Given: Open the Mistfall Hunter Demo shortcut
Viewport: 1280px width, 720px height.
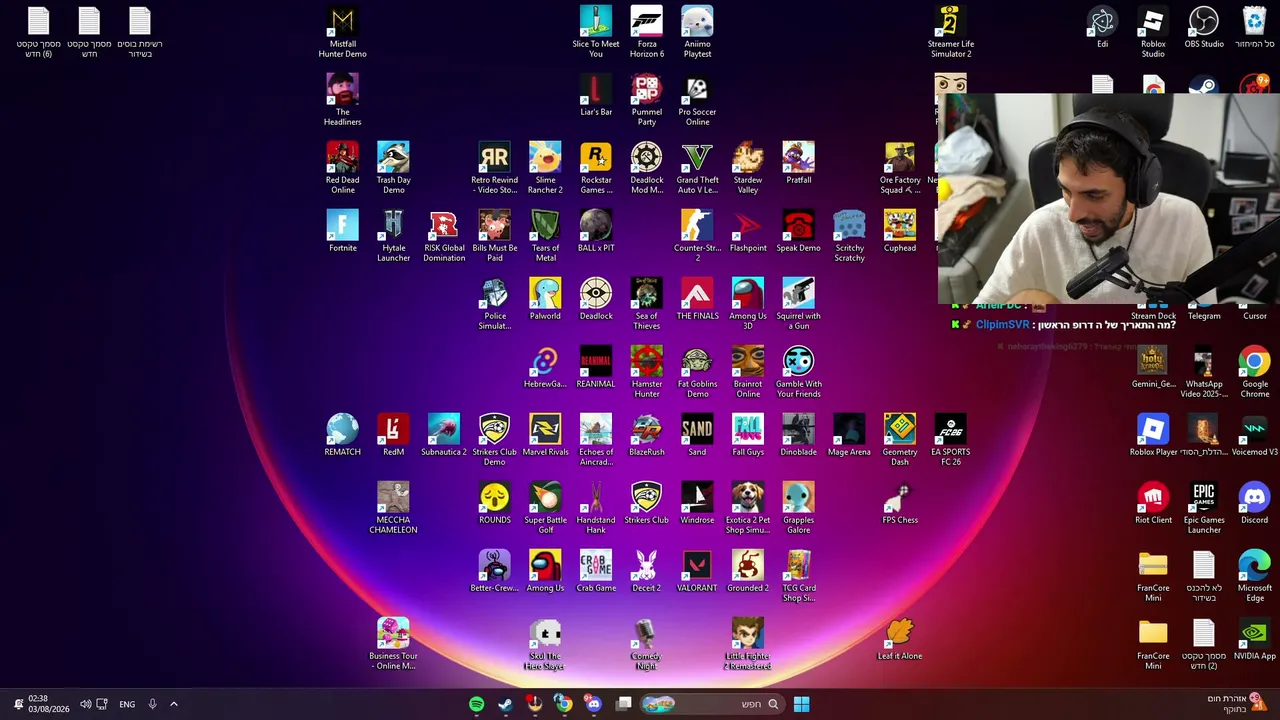Looking at the screenshot, I should (x=343, y=32).
